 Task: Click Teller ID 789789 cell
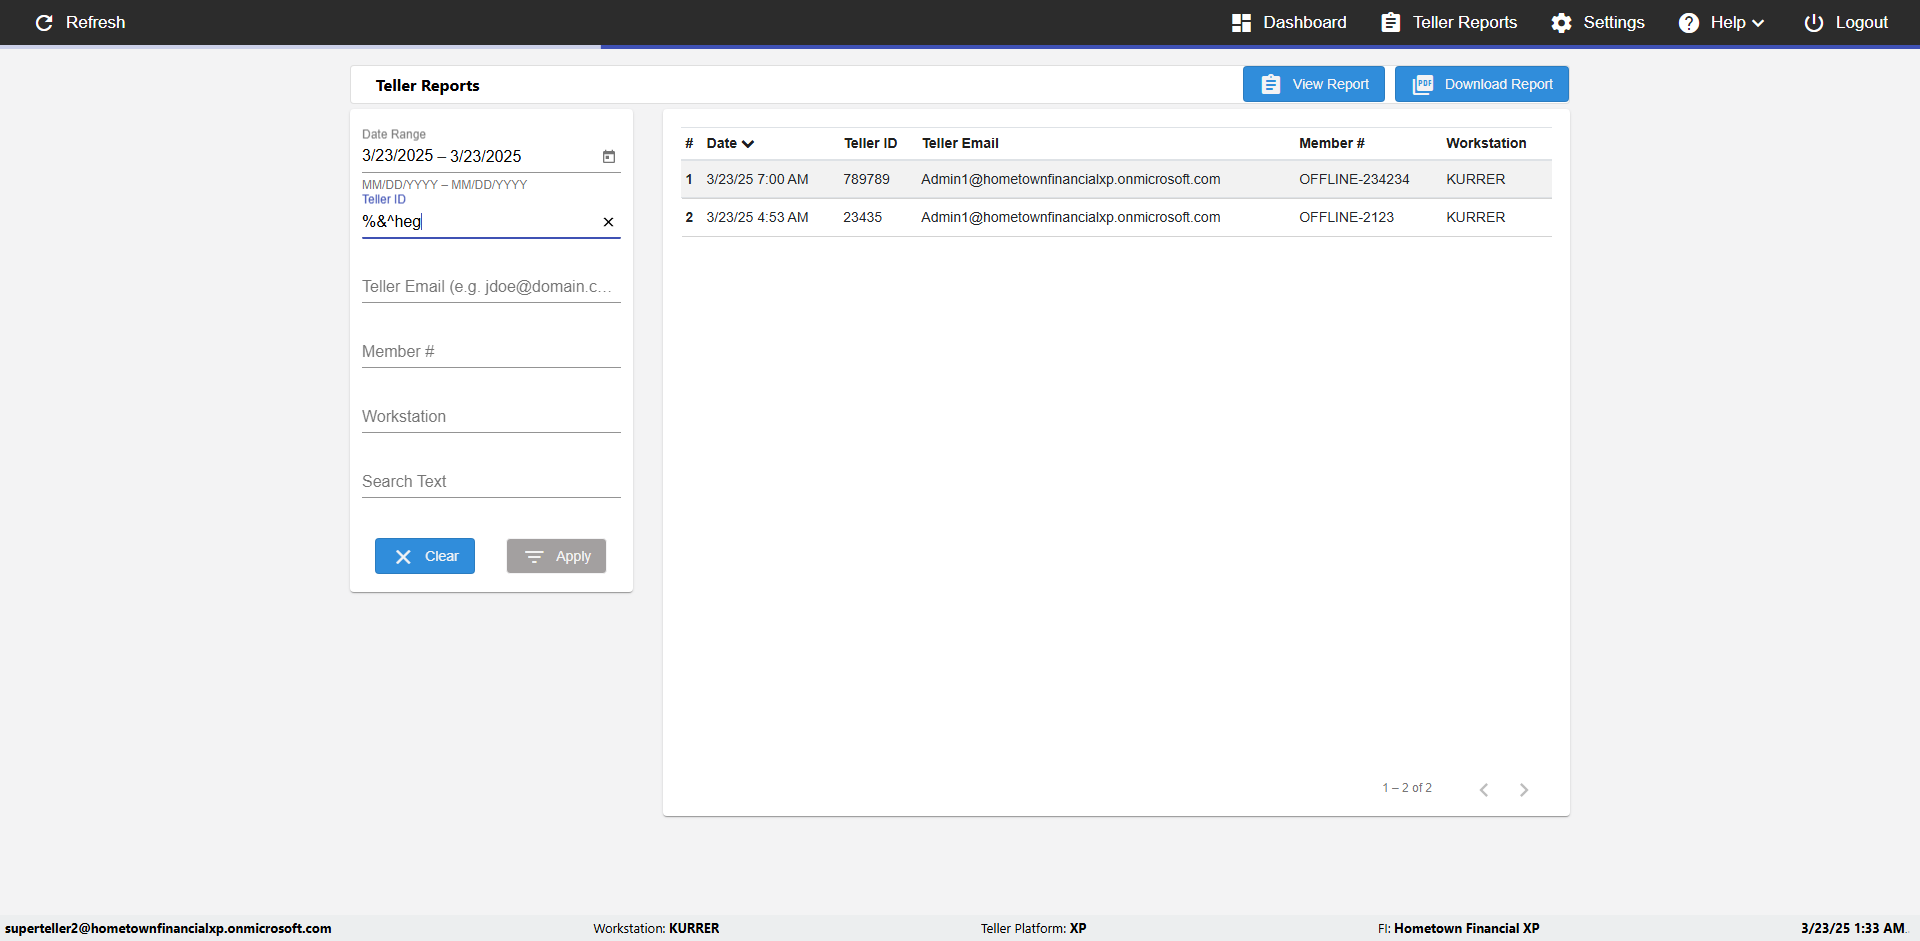pyautogui.click(x=866, y=180)
